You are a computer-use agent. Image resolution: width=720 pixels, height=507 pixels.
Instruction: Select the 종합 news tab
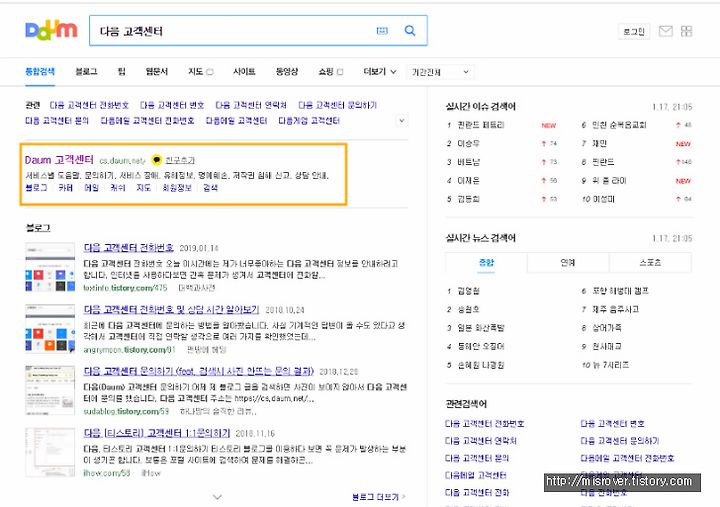[486, 263]
